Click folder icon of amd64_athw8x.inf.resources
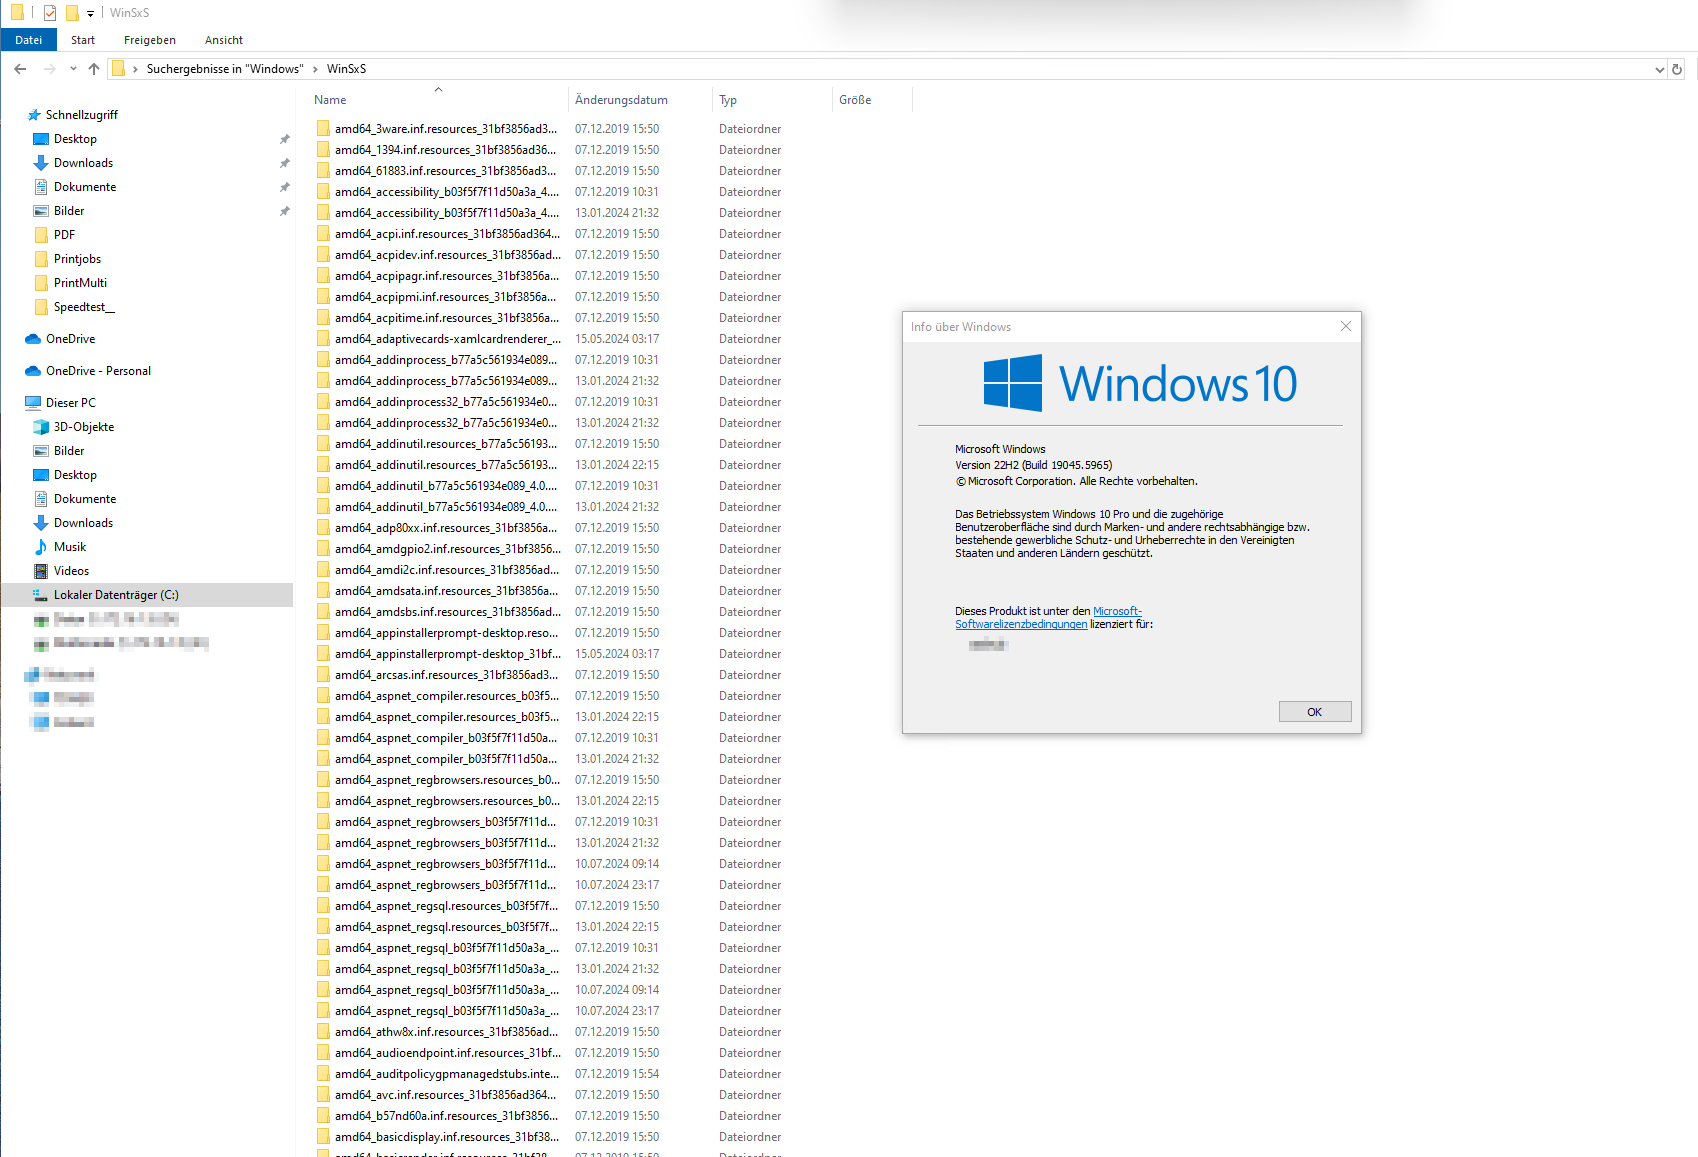This screenshot has width=1698, height=1157. click(x=324, y=1032)
